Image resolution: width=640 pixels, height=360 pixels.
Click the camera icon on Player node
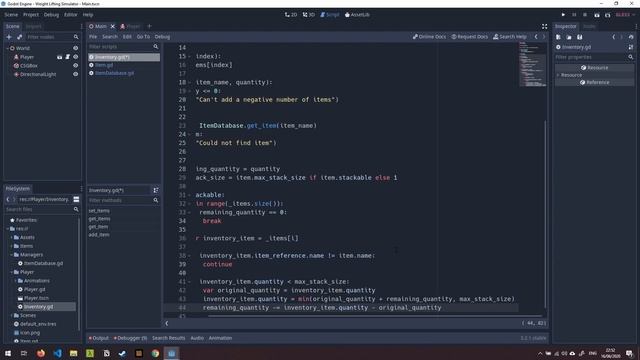[x=60, y=57]
